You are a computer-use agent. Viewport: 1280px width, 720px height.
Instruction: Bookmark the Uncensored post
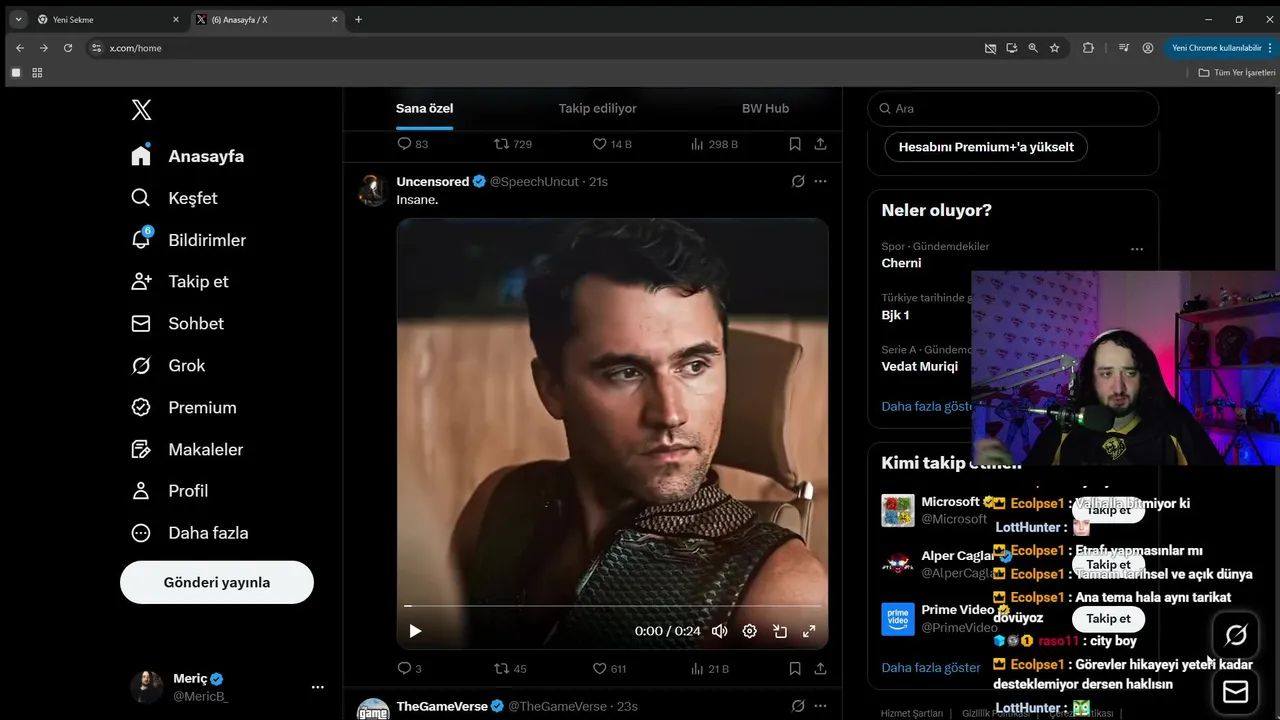[795, 668]
